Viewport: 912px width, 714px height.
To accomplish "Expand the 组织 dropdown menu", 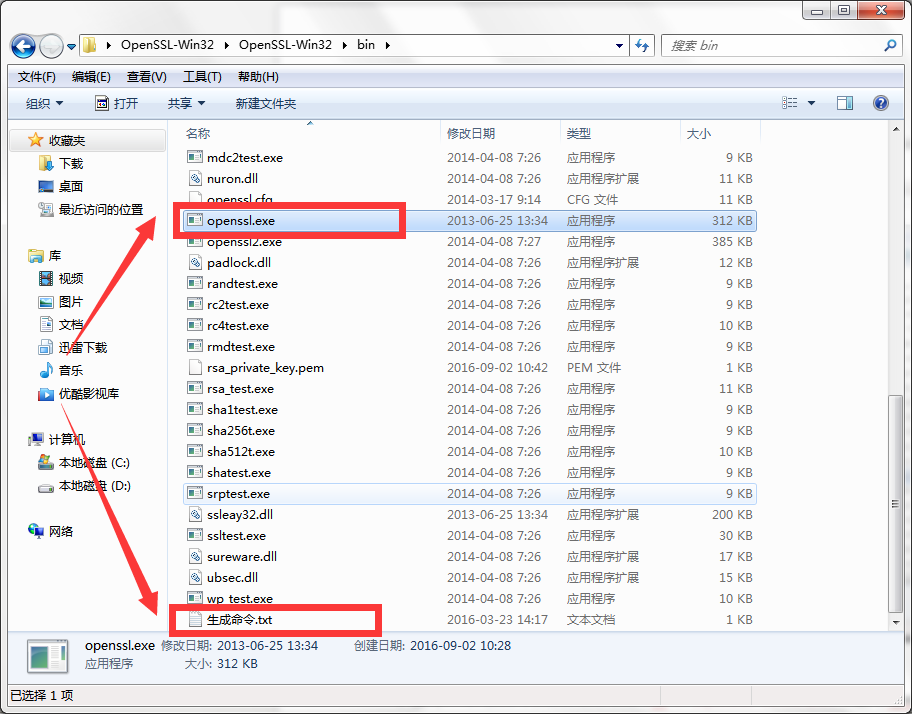I will point(44,104).
